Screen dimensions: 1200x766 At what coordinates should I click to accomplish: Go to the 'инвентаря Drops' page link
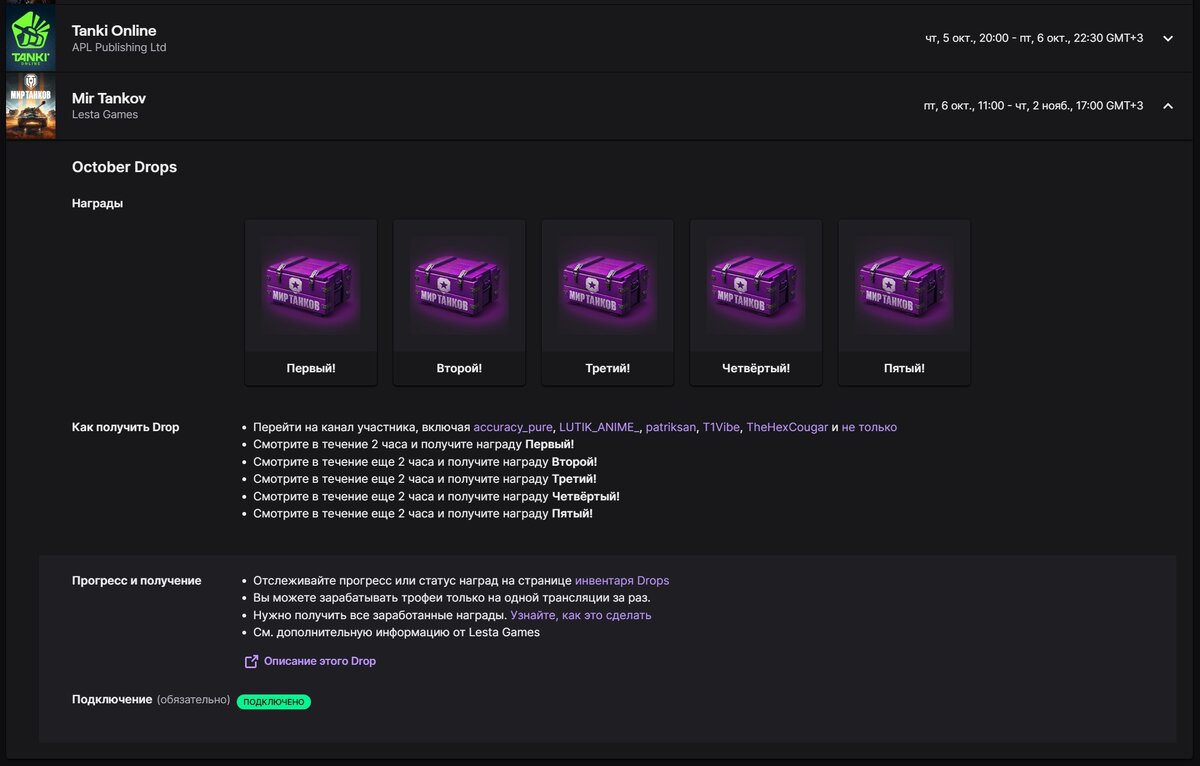(622, 580)
